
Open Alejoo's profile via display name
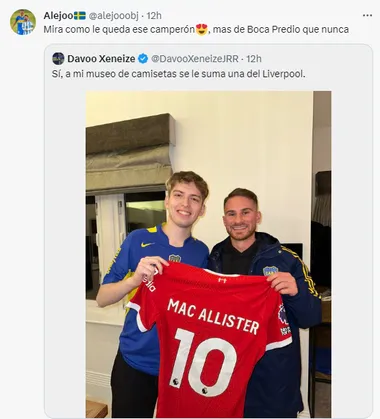[x=58, y=15]
